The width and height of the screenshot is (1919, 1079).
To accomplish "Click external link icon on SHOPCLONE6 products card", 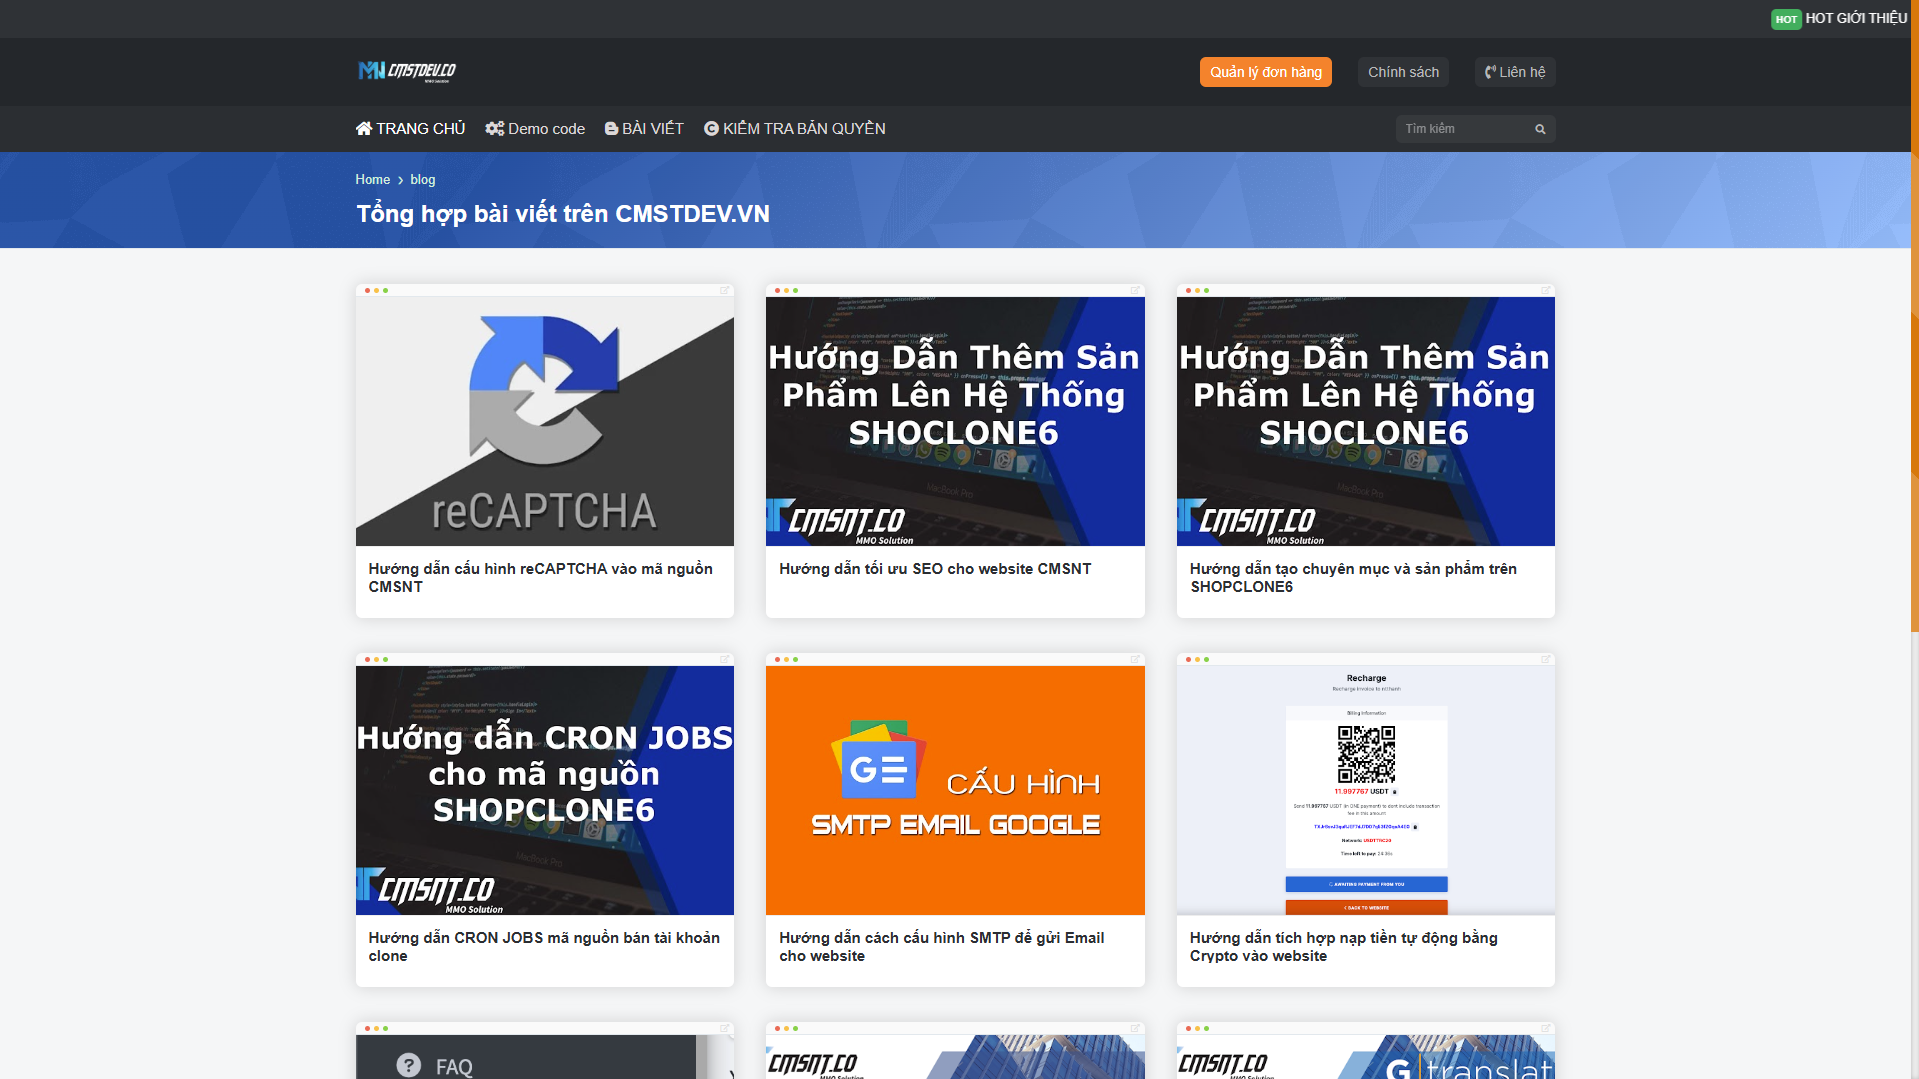I will [1546, 291].
